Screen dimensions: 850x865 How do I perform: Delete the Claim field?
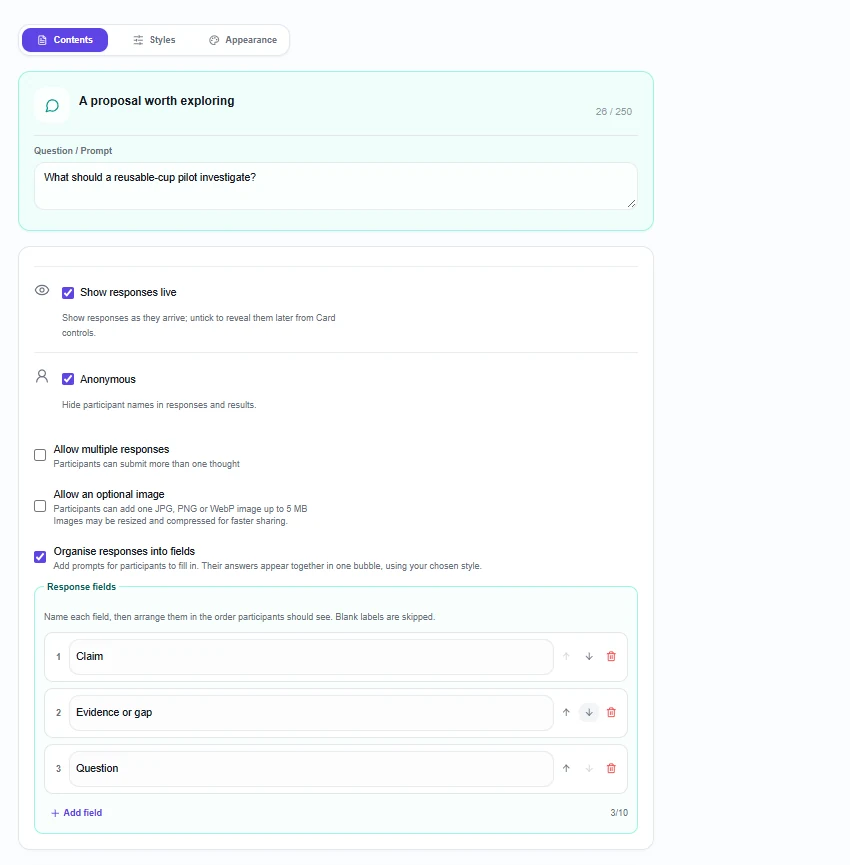(611, 656)
